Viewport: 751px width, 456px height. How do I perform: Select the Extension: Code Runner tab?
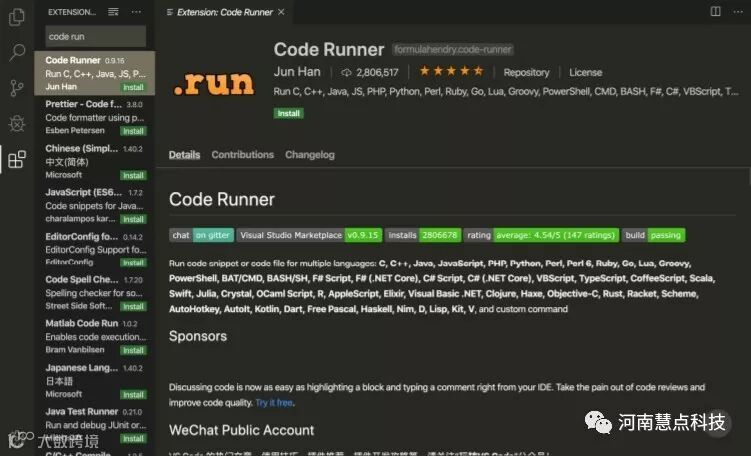click(x=225, y=12)
